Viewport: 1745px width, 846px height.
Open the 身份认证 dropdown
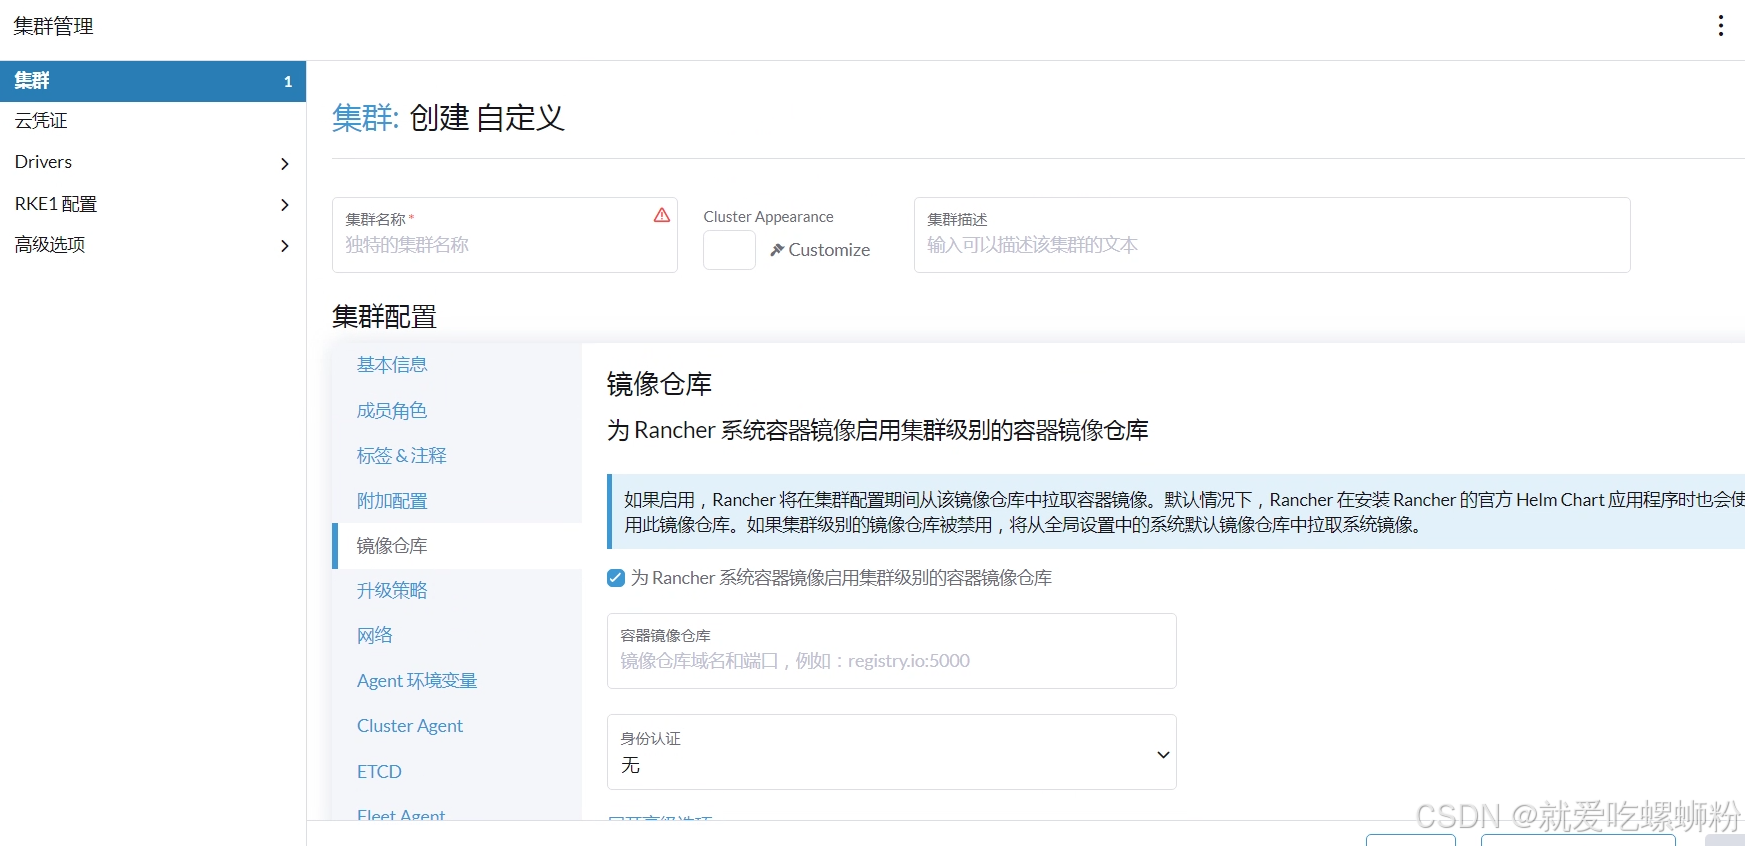(892, 752)
